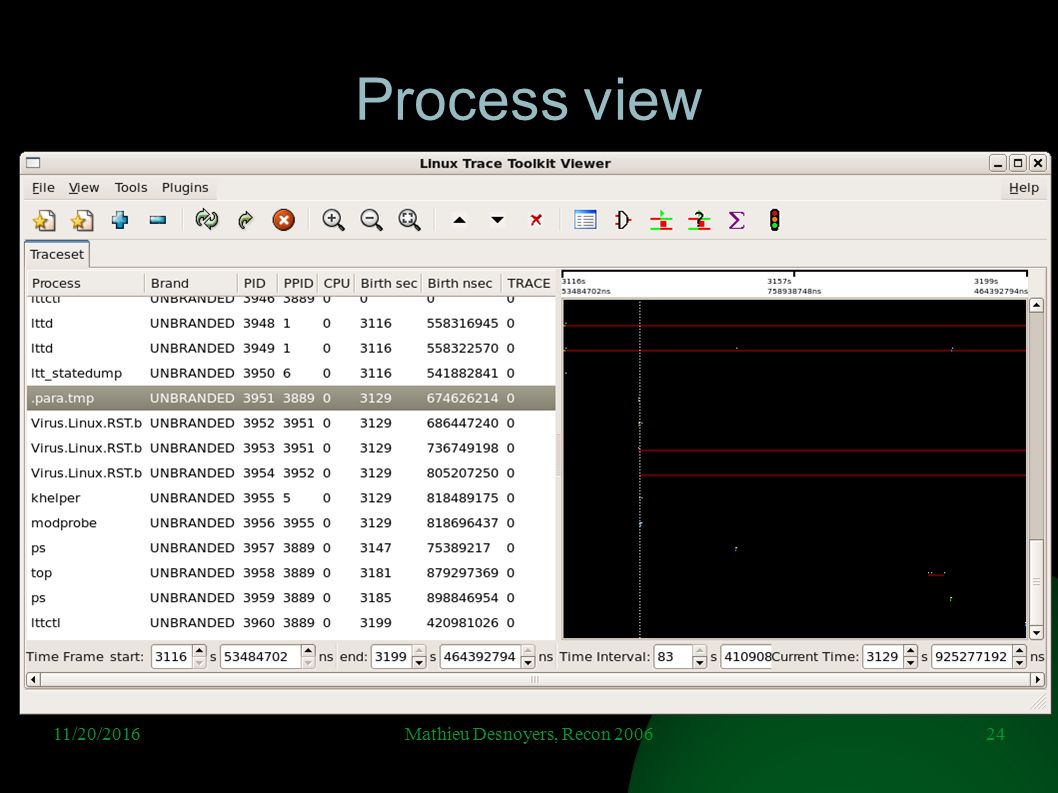Sort by the Process column header

[x=86, y=283]
